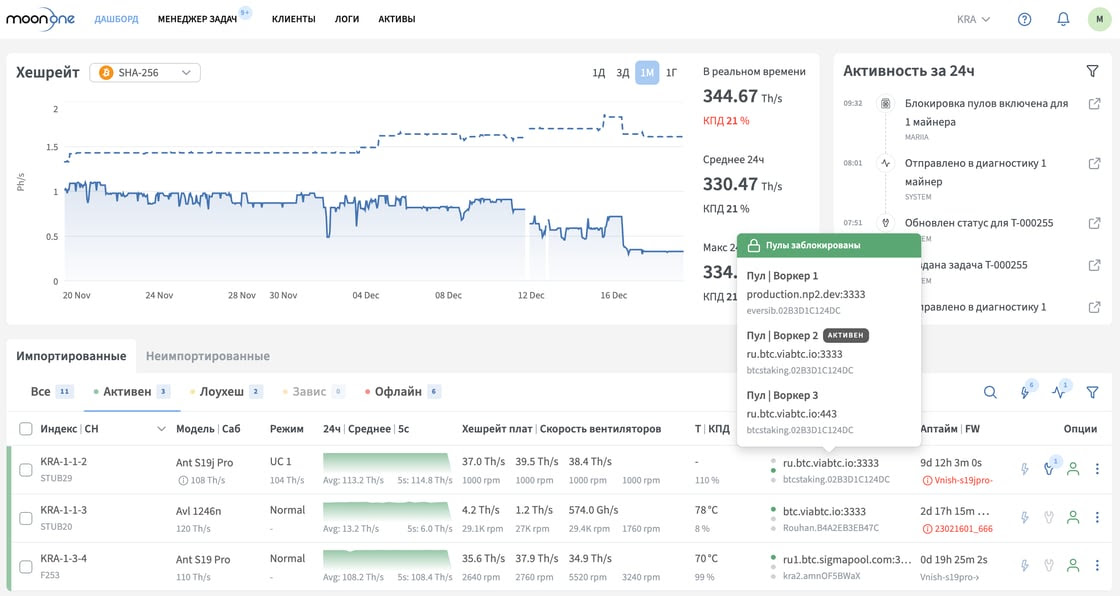Show Офлайн miners filter
The image size is (1120, 596).
pyautogui.click(x=403, y=392)
